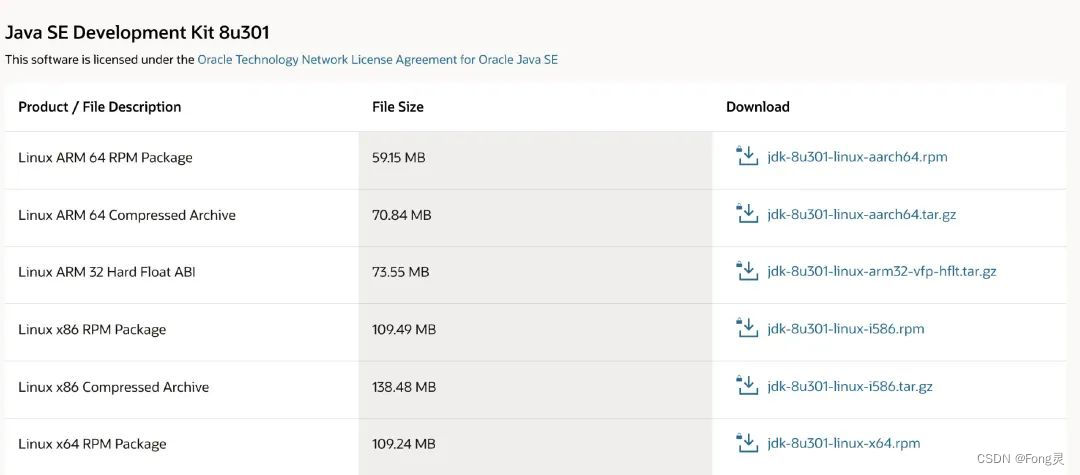Image resolution: width=1080 pixels, height=475 pixels.
Task: Click the Download column header
Action: 758,107
